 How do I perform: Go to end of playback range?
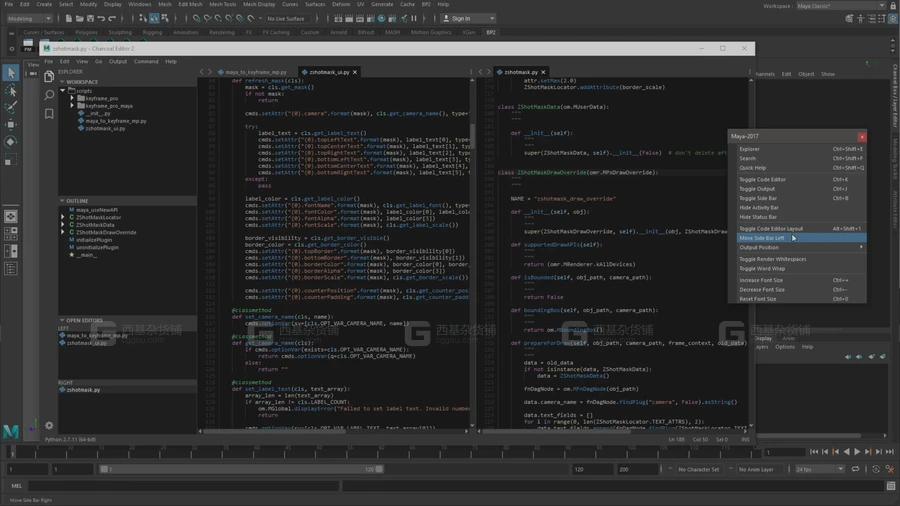pos(890,452)
